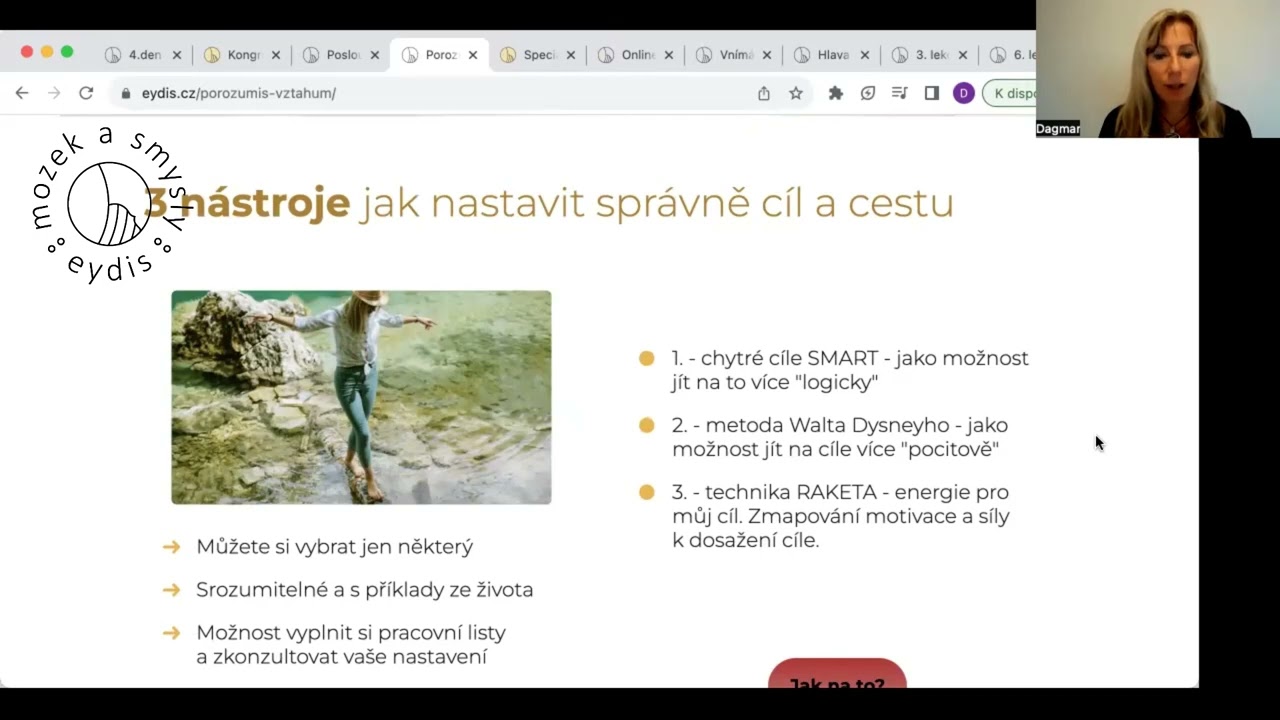The image size is (1280, 720).
Task: Click the 'K dispo' update button
Action: coord(1010,93)
